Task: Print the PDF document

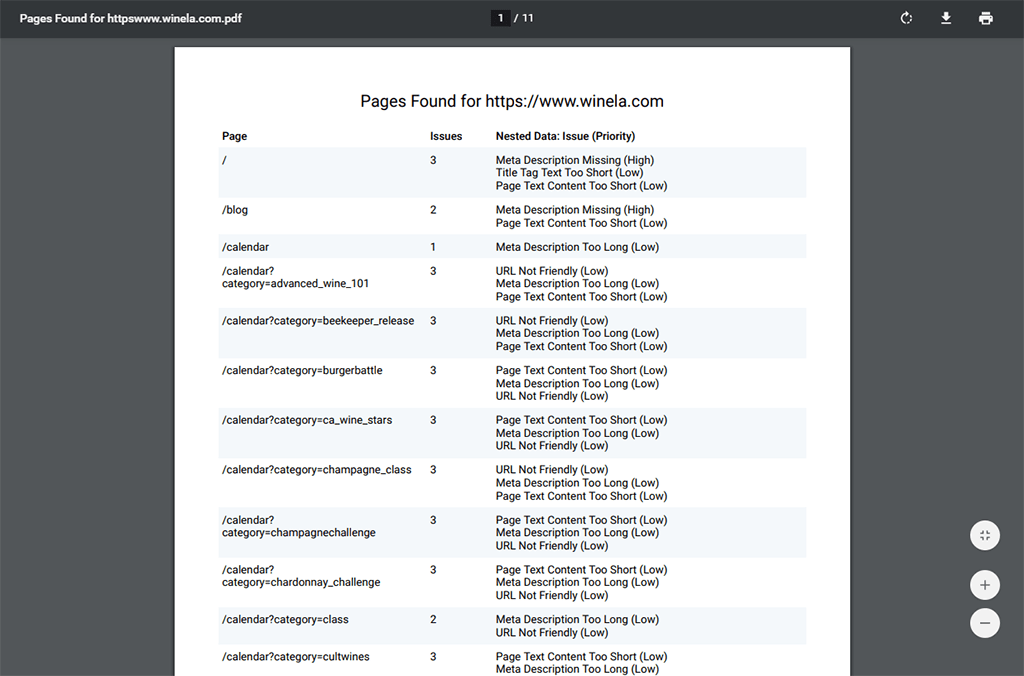Action: (986, 18)
